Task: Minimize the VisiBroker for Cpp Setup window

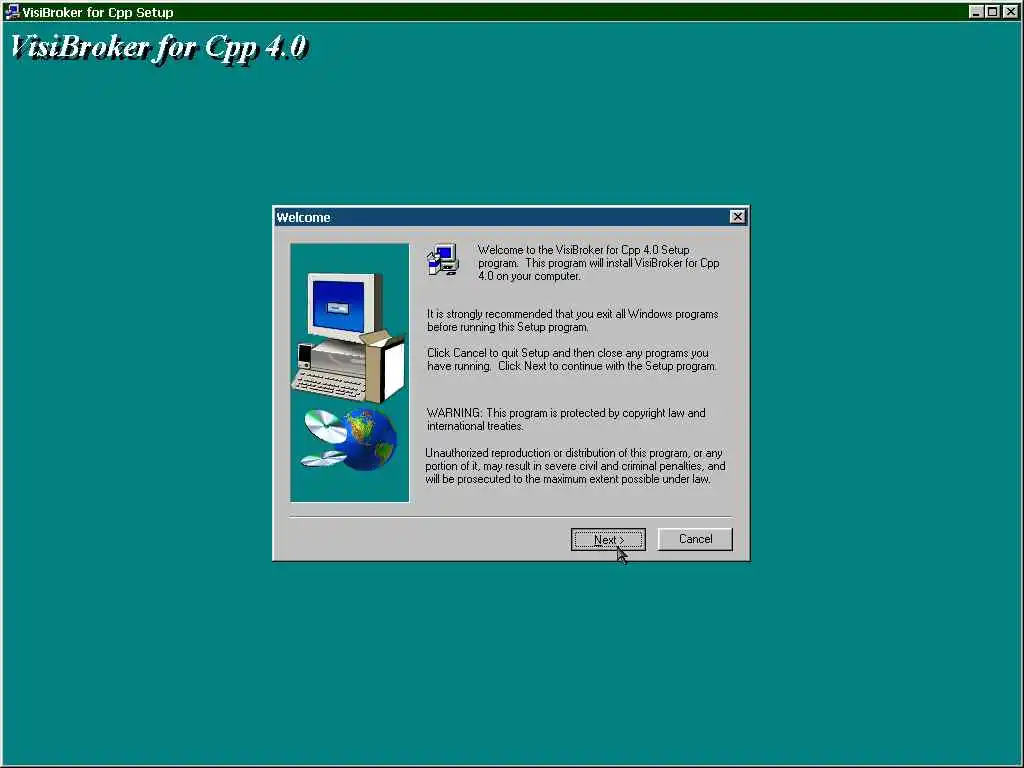Action: tap(976, 12)
